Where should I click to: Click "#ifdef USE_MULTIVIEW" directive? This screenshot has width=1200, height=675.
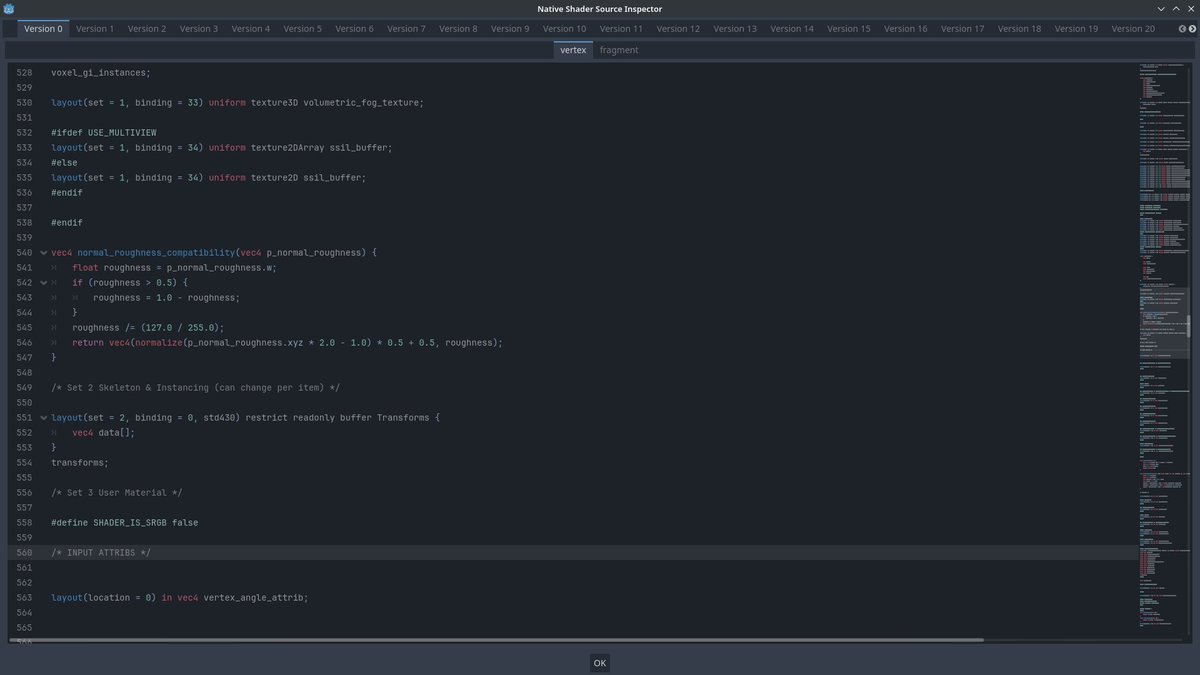pyautogui.click(x=104, y=133)
